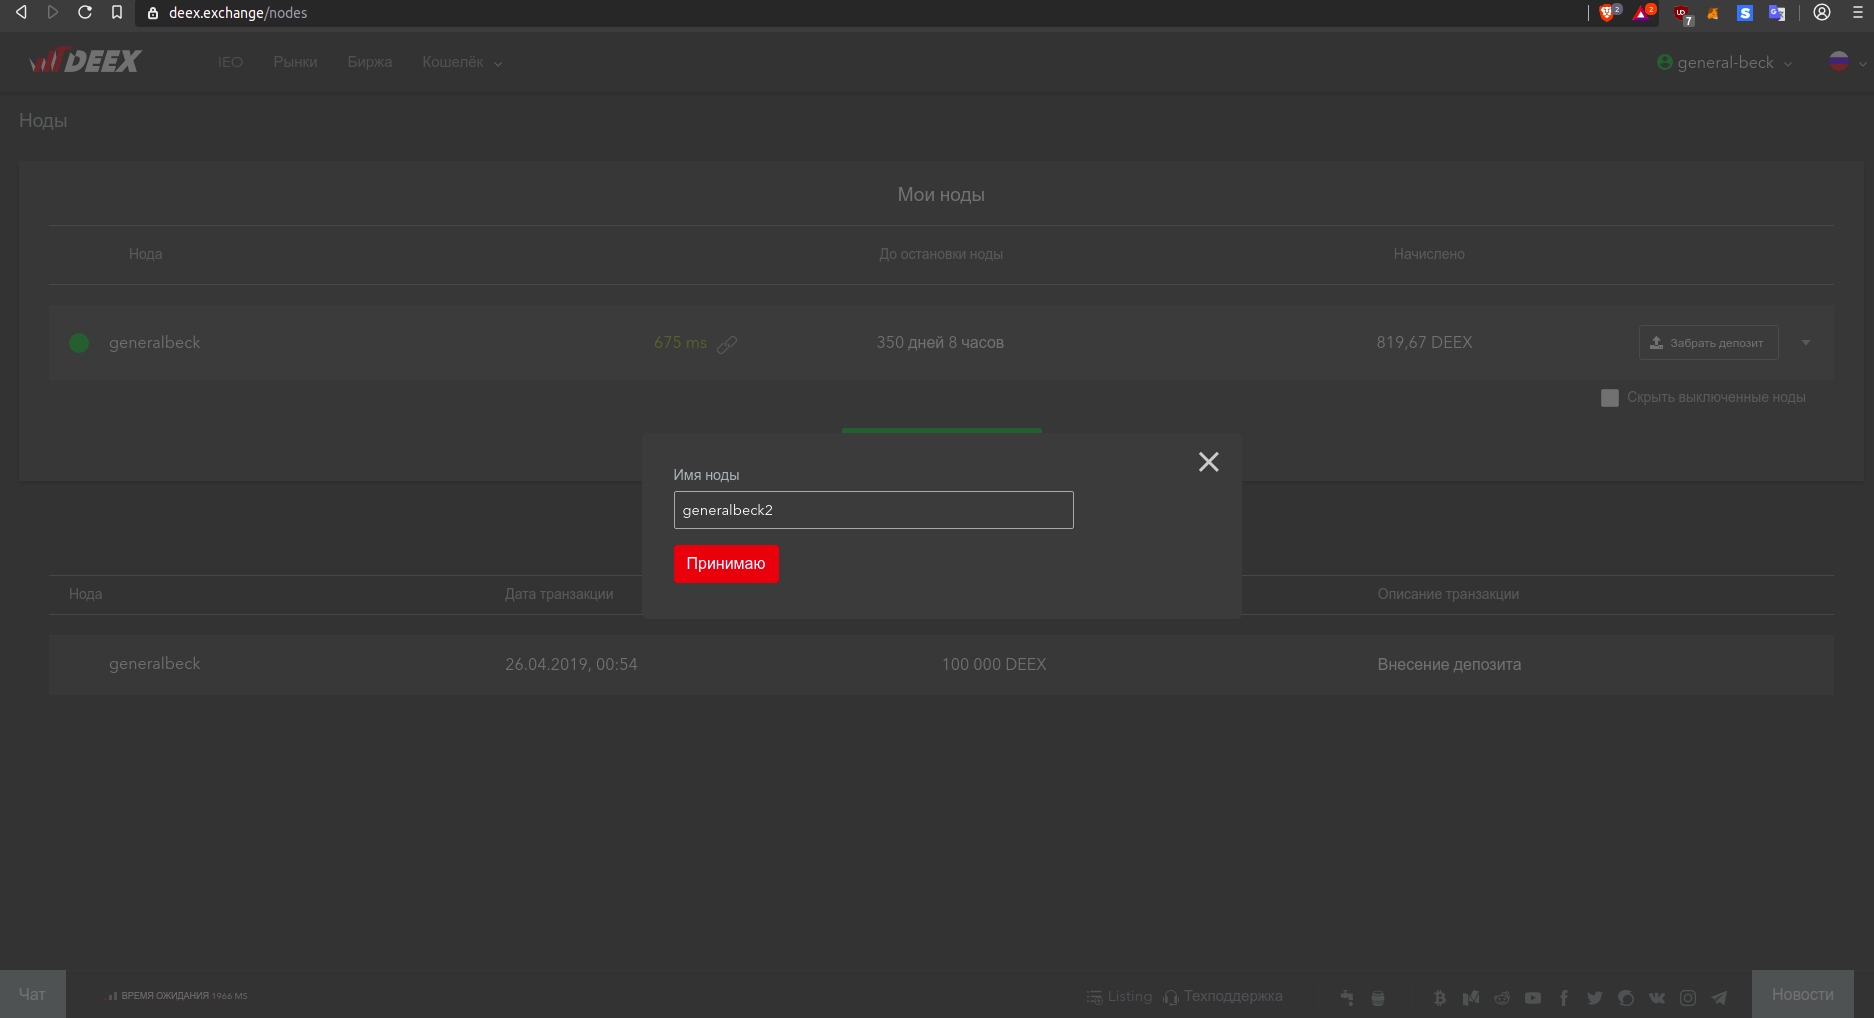The height and width of the screenshot is (1018, 1874).
Task: Click the browser forward button
Action: 53,12
